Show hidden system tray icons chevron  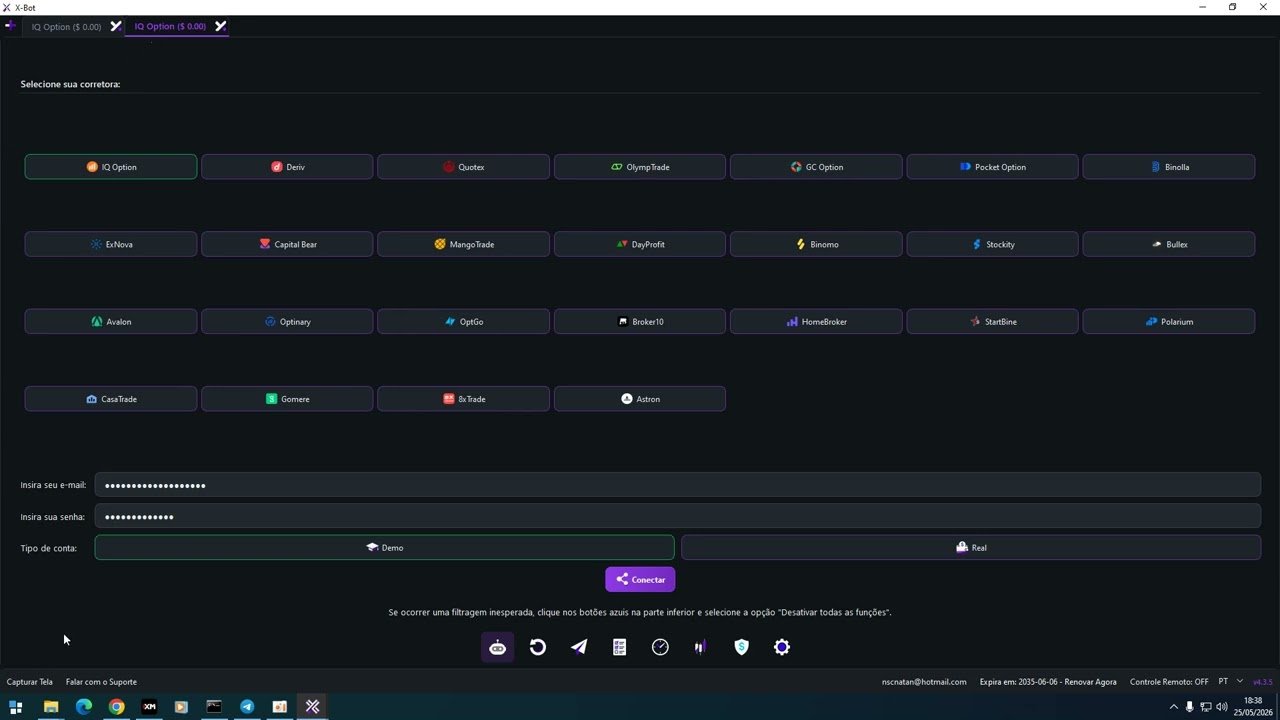[x=1174, y=707]
